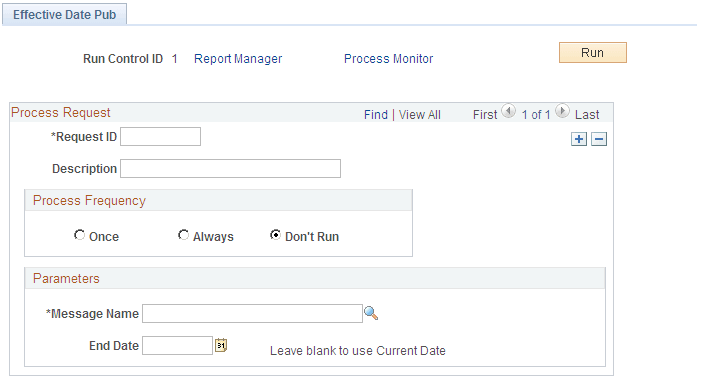705x380 pixels.
Task: Click the Run button
Action: pos(593,53)
